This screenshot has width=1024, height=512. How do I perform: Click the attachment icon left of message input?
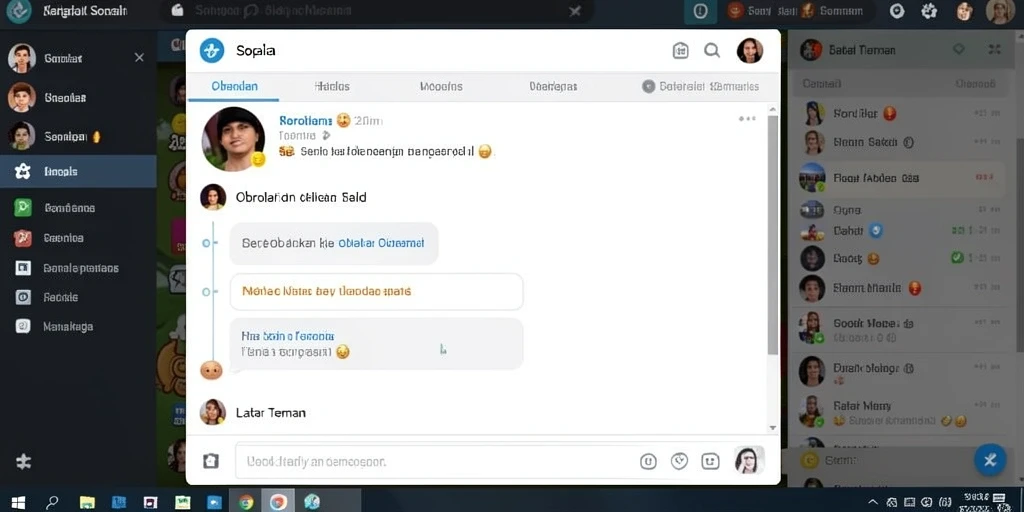pyautogui.click(x=210, y=461)
